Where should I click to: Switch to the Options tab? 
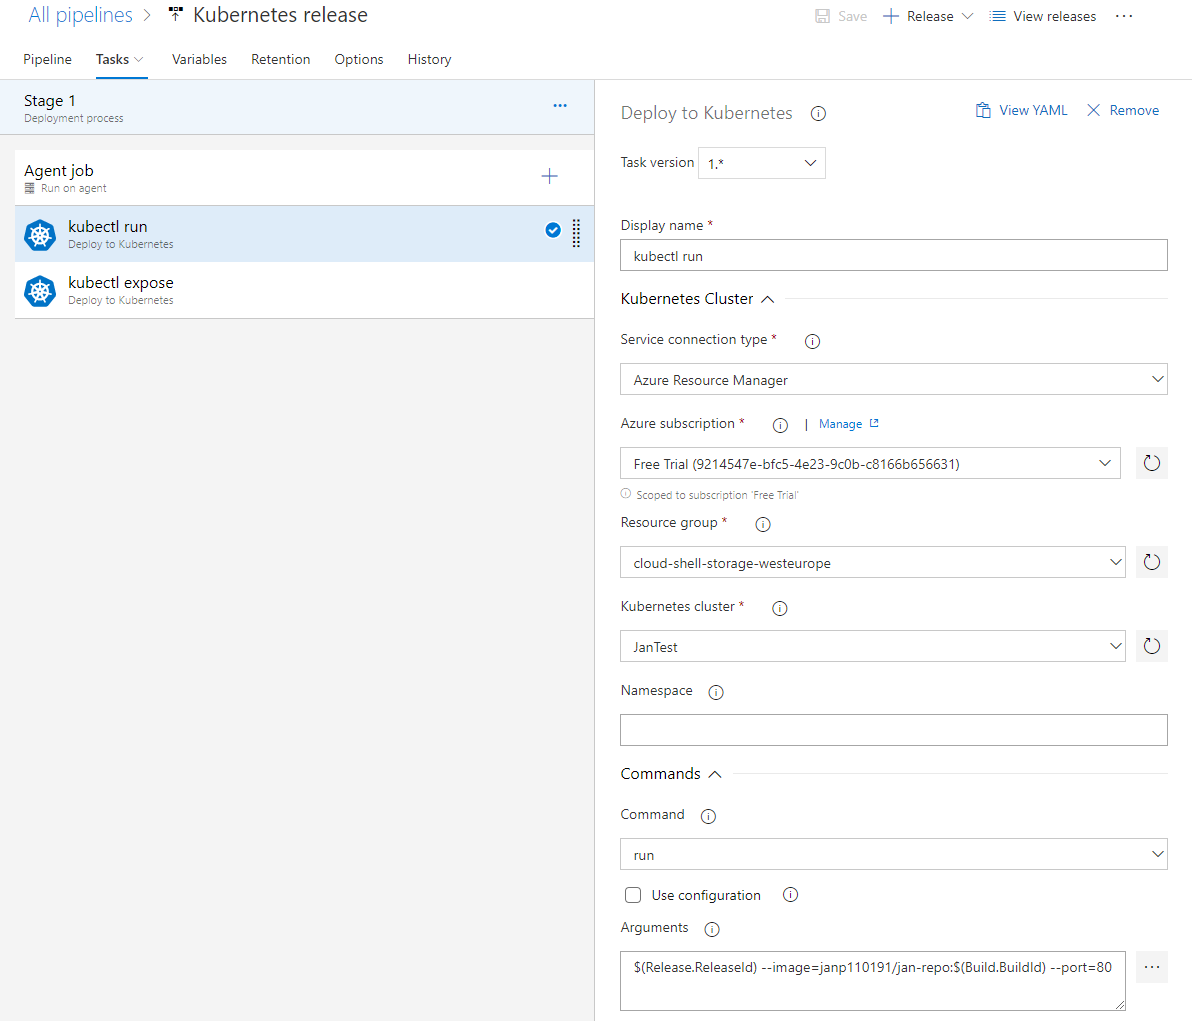pos(359,59)
